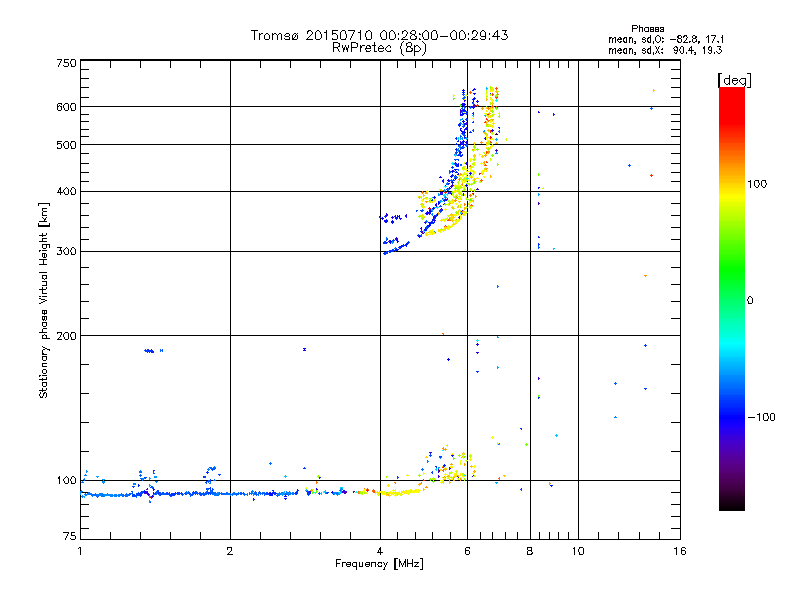
Task: Click the '6' x-axis tick label
Action: [467, 551]
